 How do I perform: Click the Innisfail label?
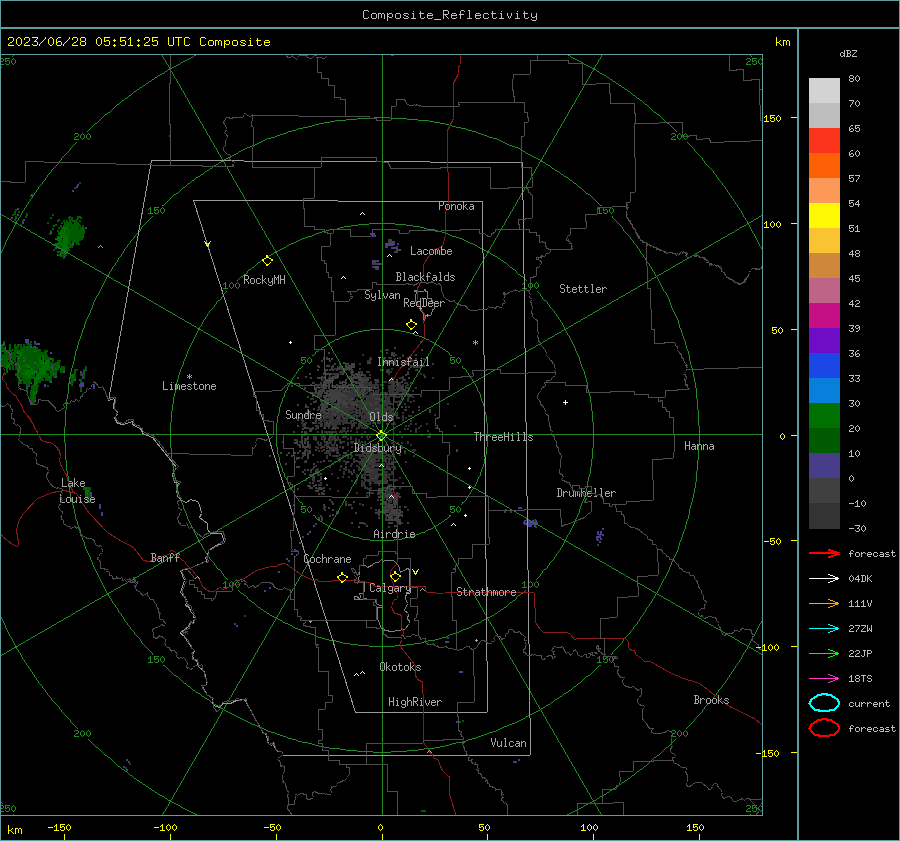tap(403, 362)
